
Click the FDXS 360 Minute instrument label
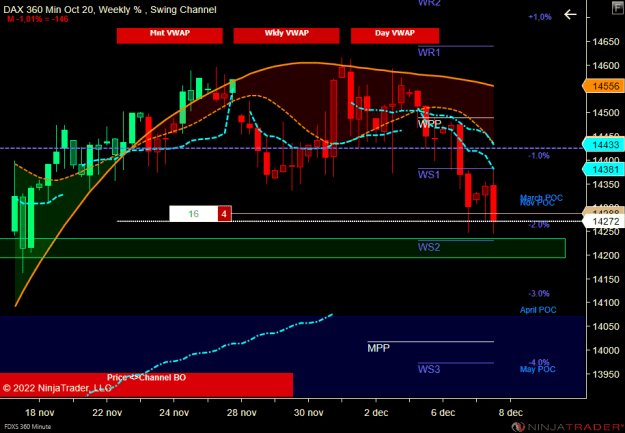click(x=28, y=427)
